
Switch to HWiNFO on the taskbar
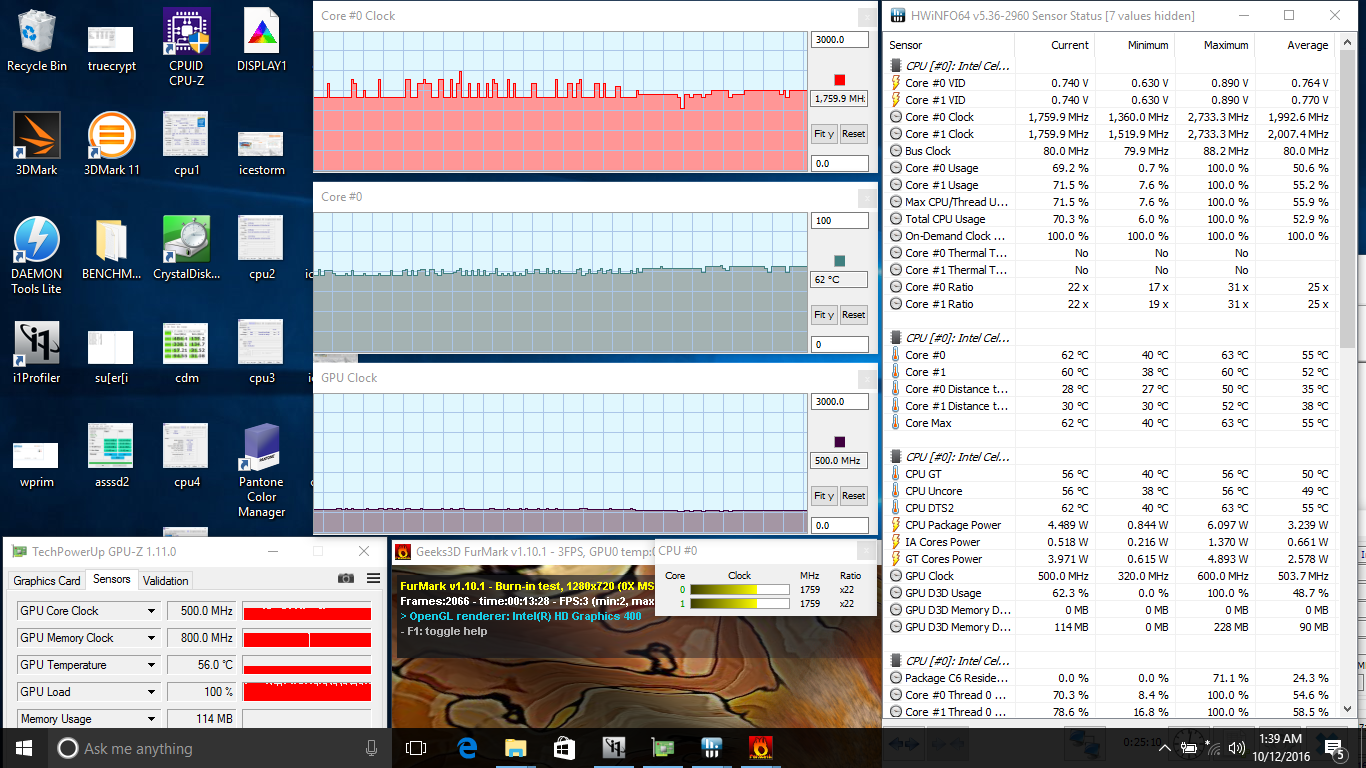click(x=711, y=748)
